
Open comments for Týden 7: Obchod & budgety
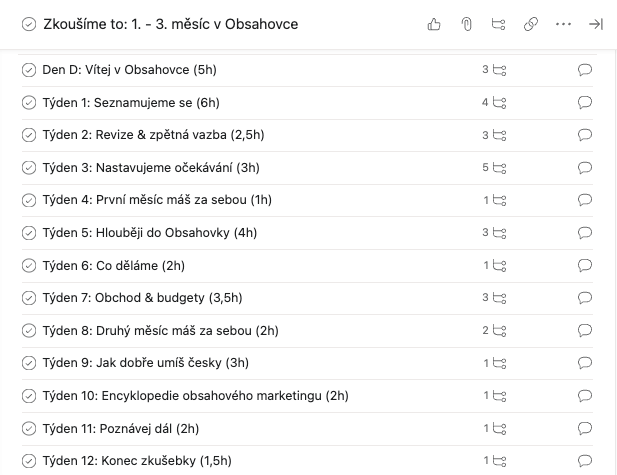(x=585, y=298)
